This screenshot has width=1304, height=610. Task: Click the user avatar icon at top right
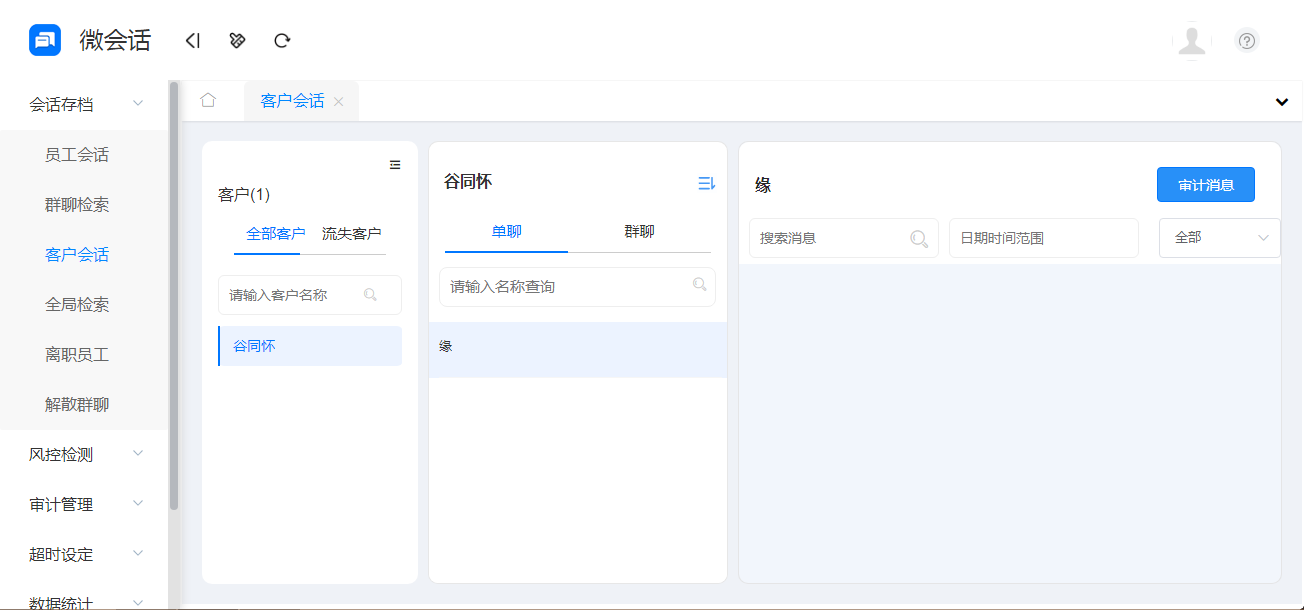(x=1192, y=41)
